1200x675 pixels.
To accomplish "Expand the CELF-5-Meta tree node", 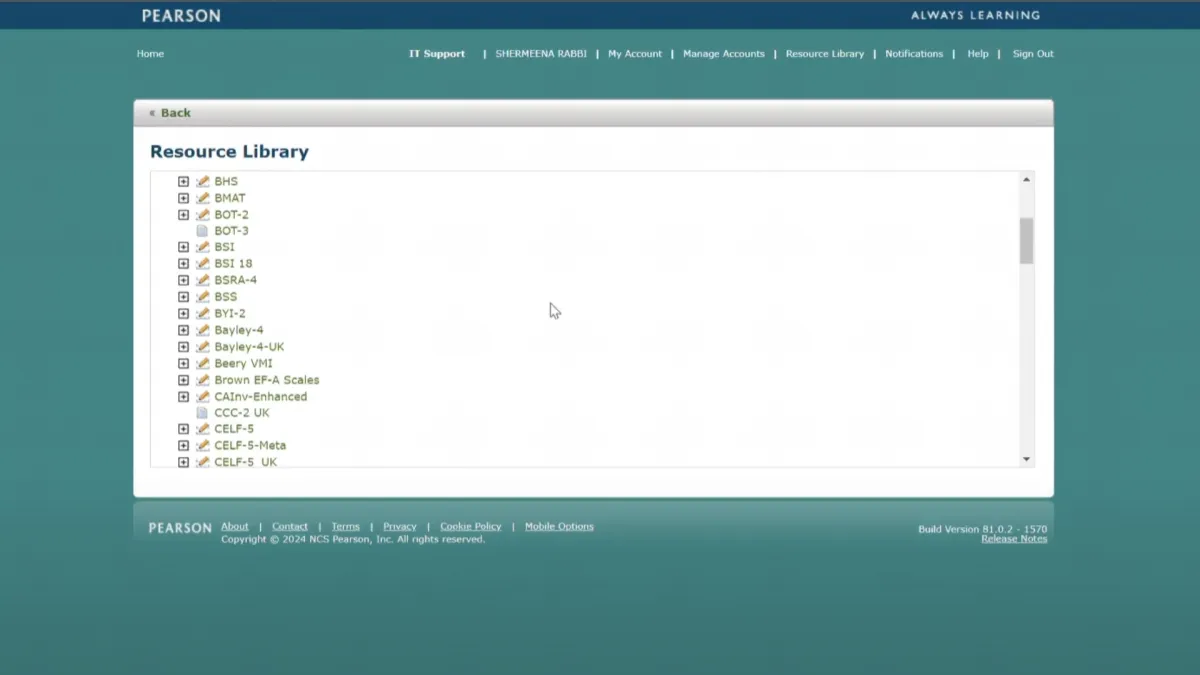I will [x=183, y=446].
